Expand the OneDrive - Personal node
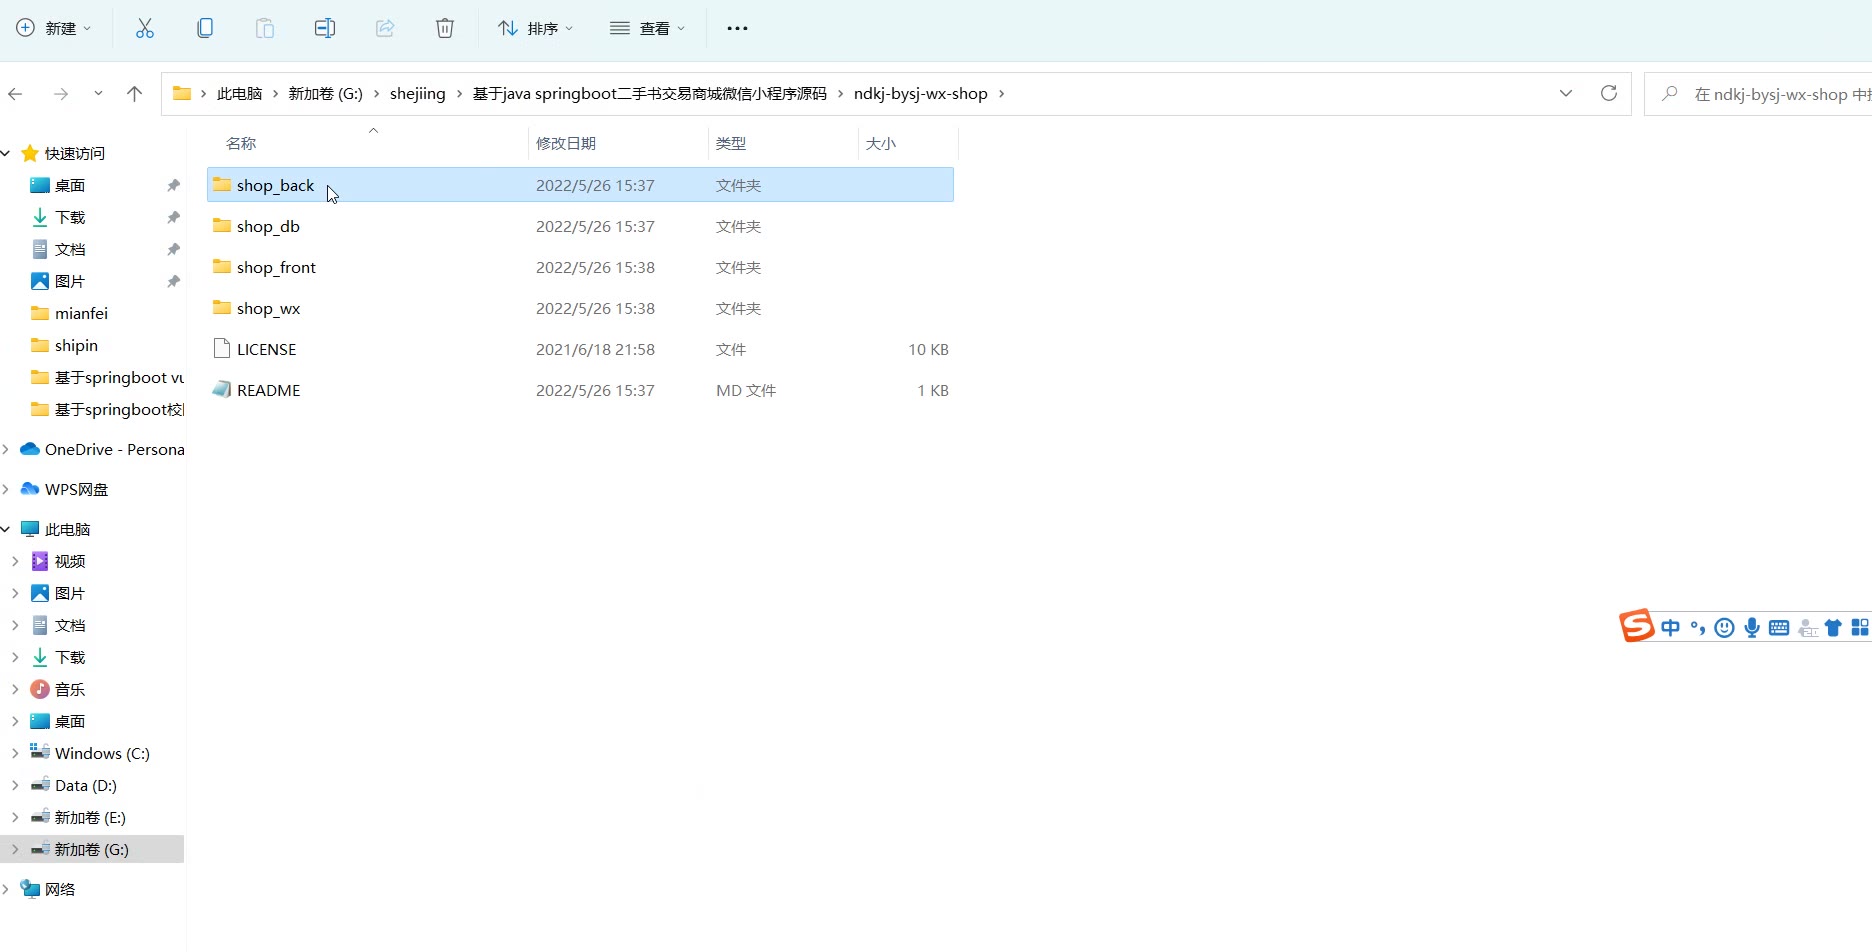The width and height of the screenshot is (1872, 952). click(x=6, y=449)
